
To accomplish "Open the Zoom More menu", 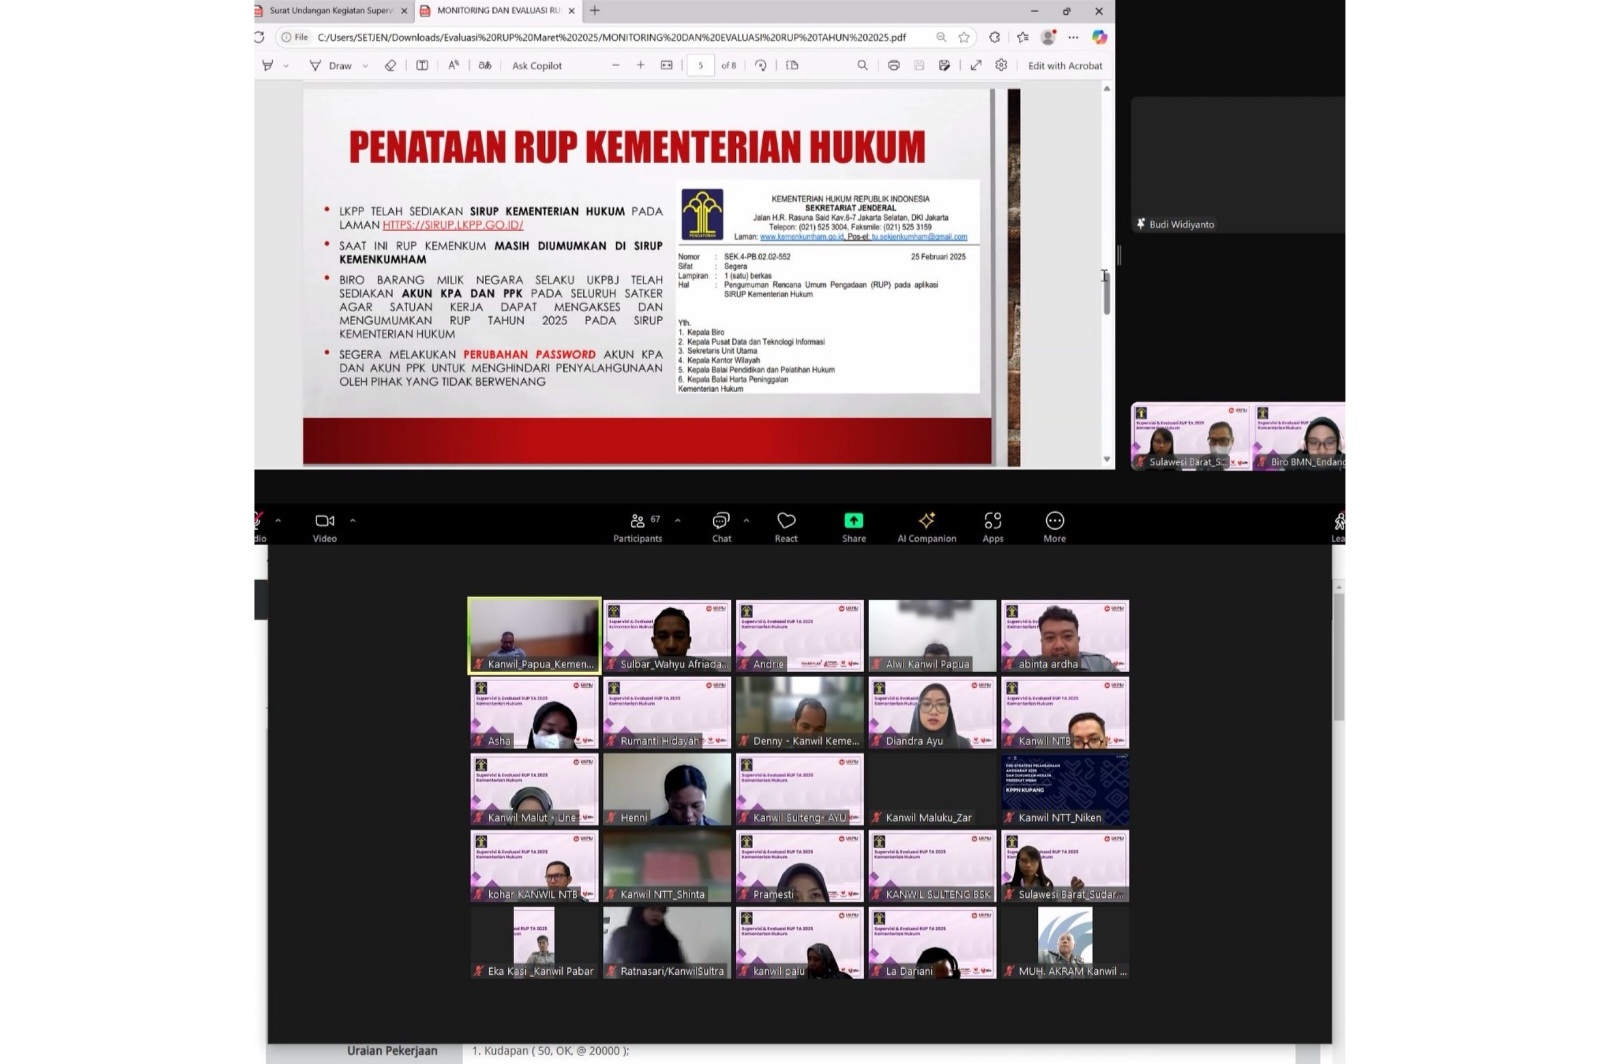I will pos(1054,521).
